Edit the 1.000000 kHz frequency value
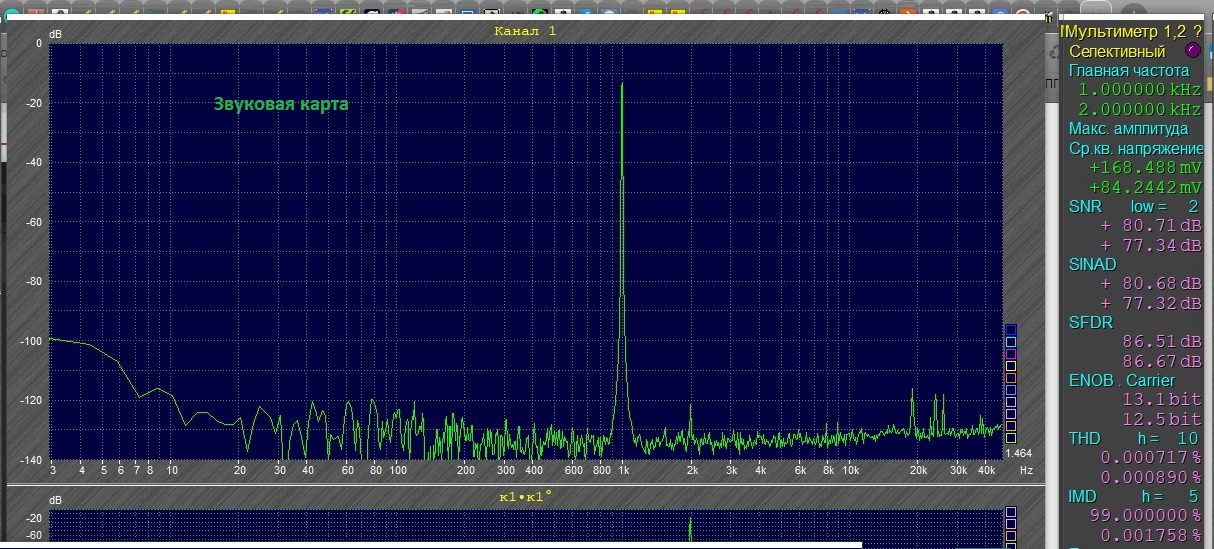Screen dimensions: 1214x549 click(x=1139, y=90)
